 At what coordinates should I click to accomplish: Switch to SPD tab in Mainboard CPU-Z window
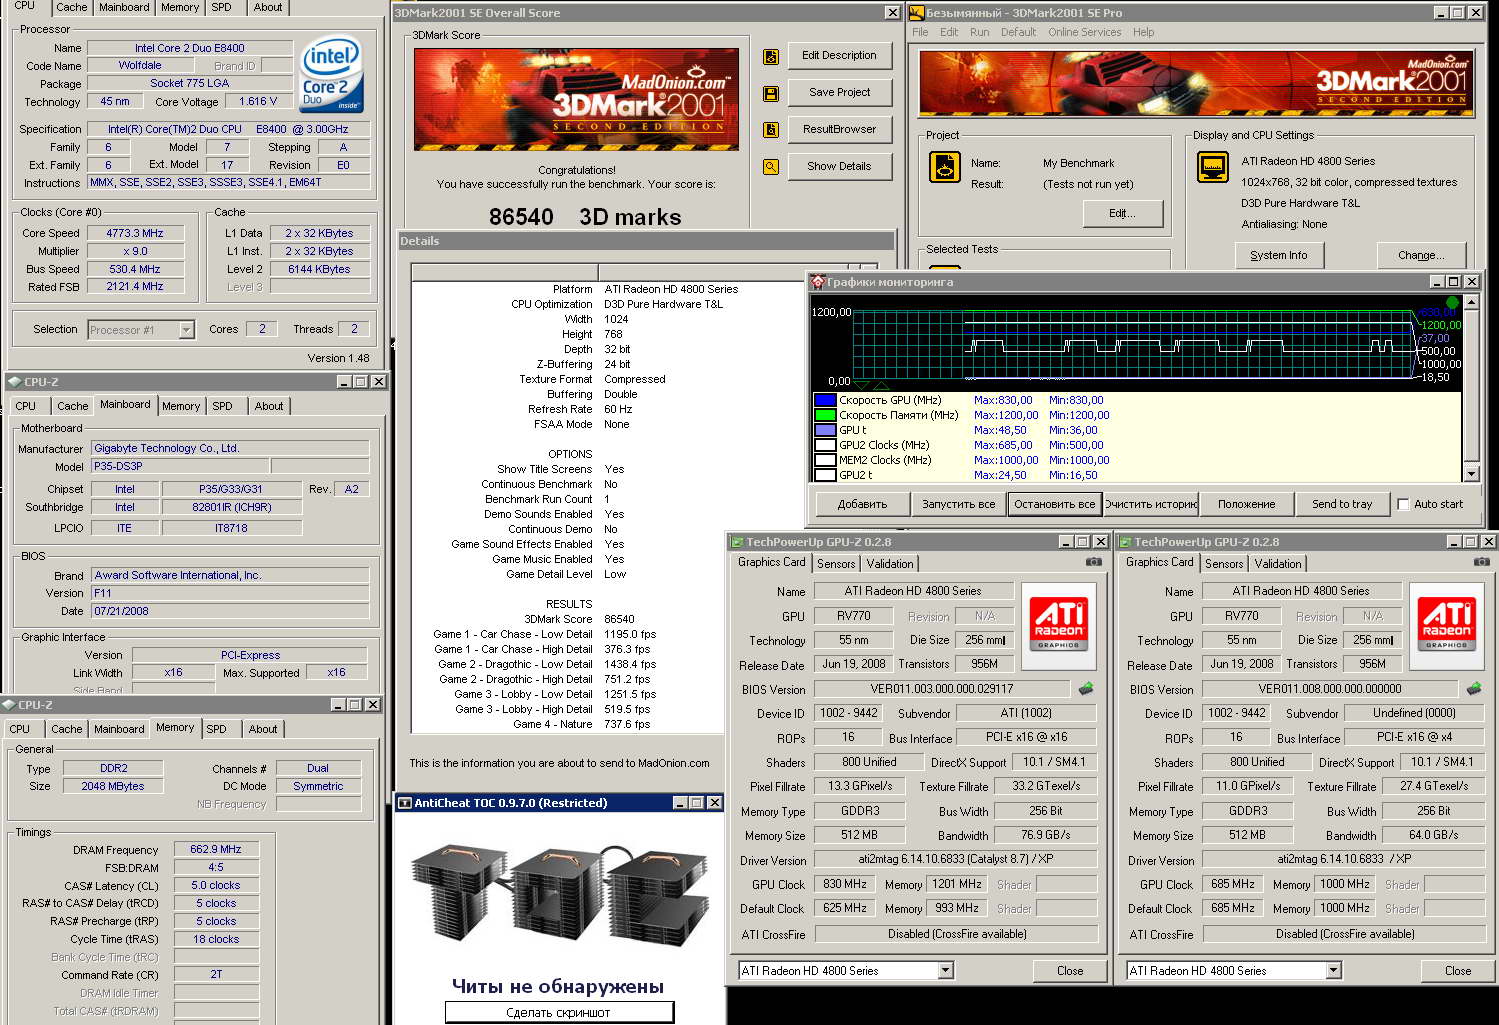pos(222,406)
